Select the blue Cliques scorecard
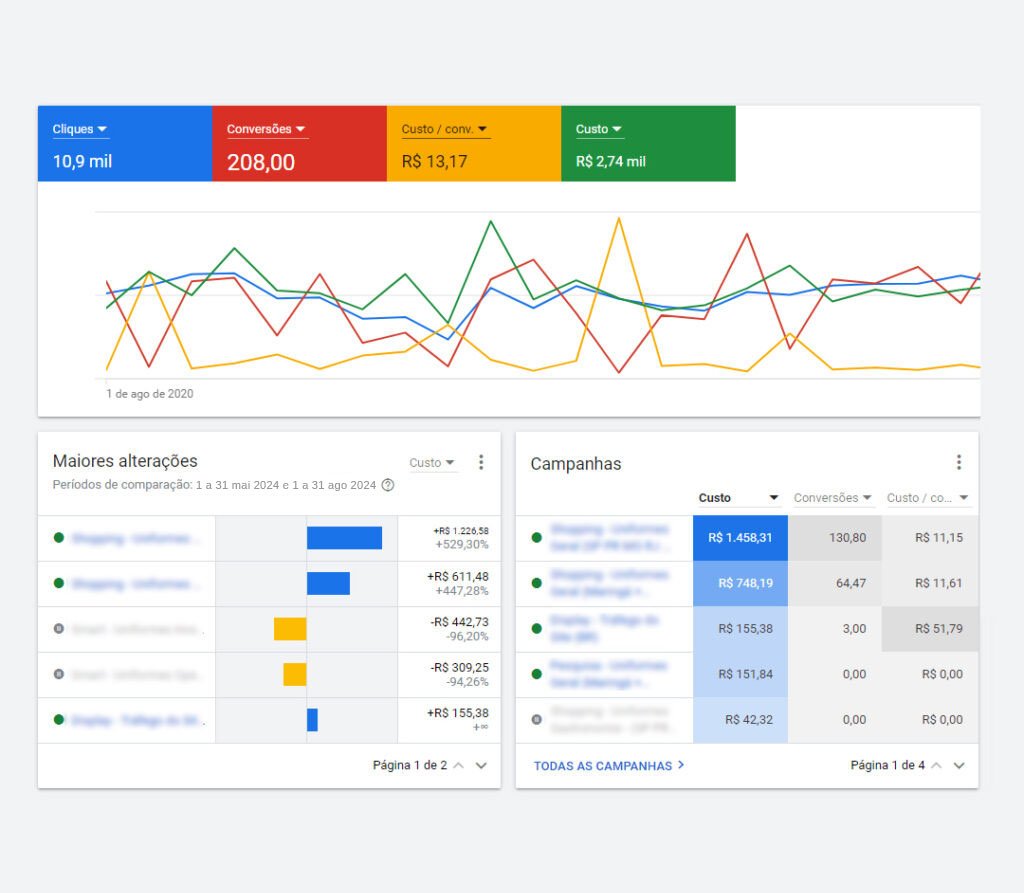 (125, 144)
